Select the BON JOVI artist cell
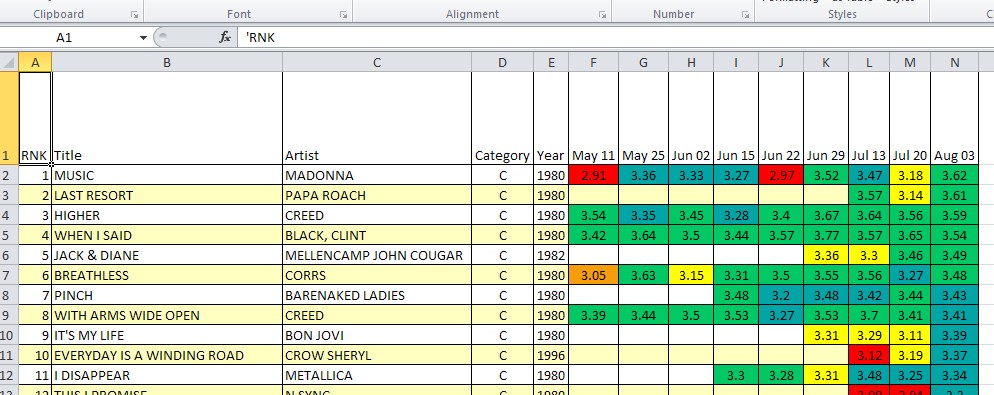The image size is (994, 395). pos(377,335)
